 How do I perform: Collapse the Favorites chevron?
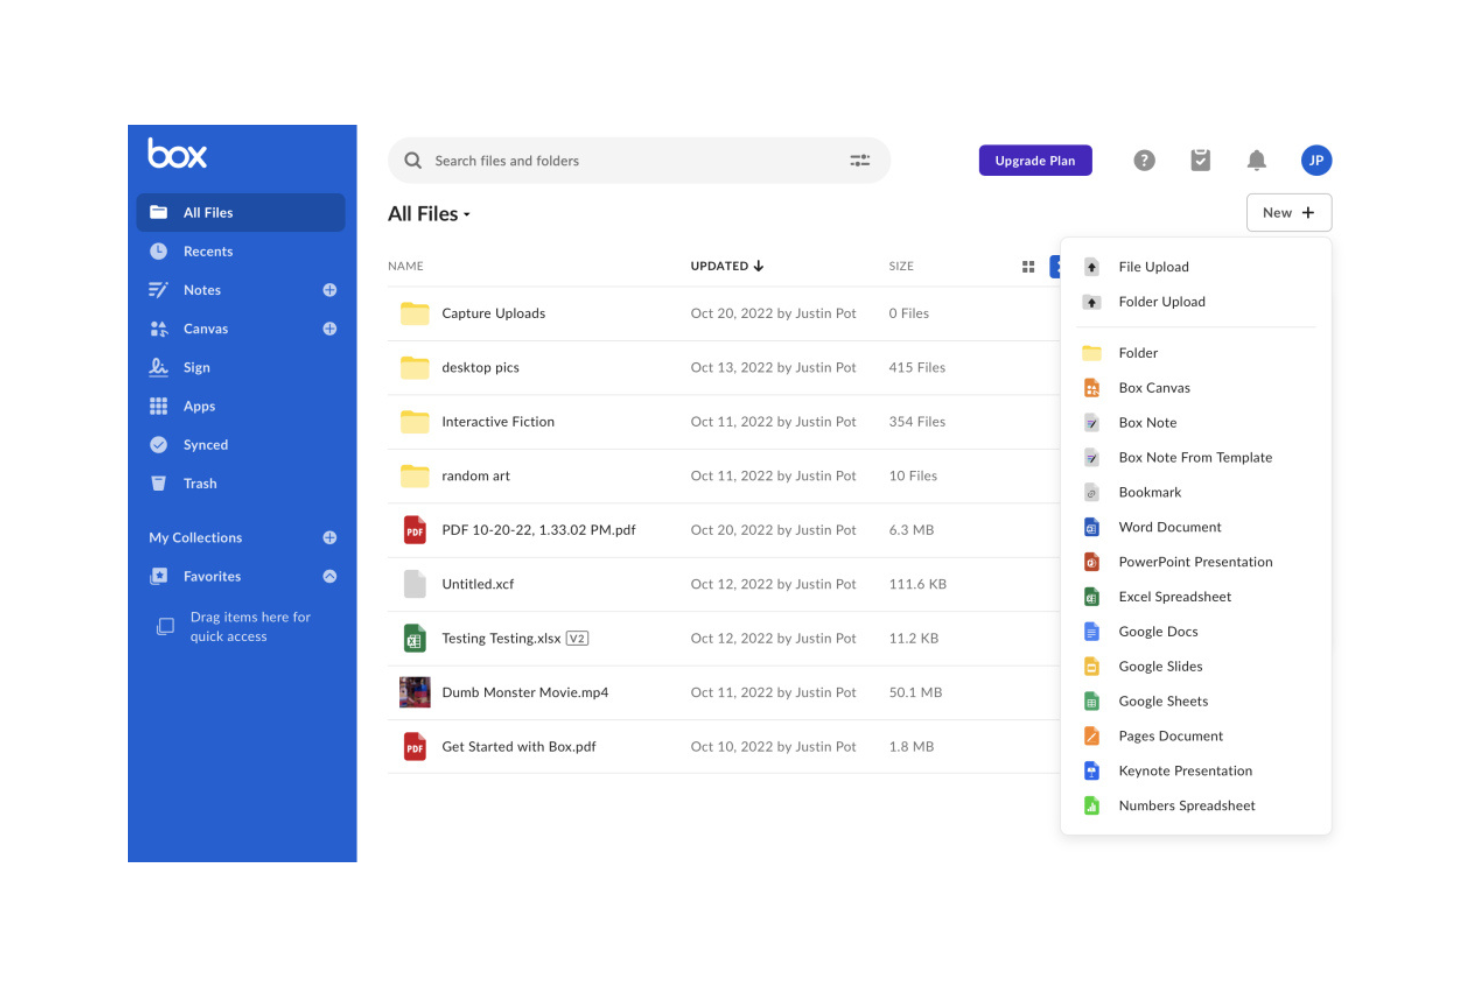330,577
